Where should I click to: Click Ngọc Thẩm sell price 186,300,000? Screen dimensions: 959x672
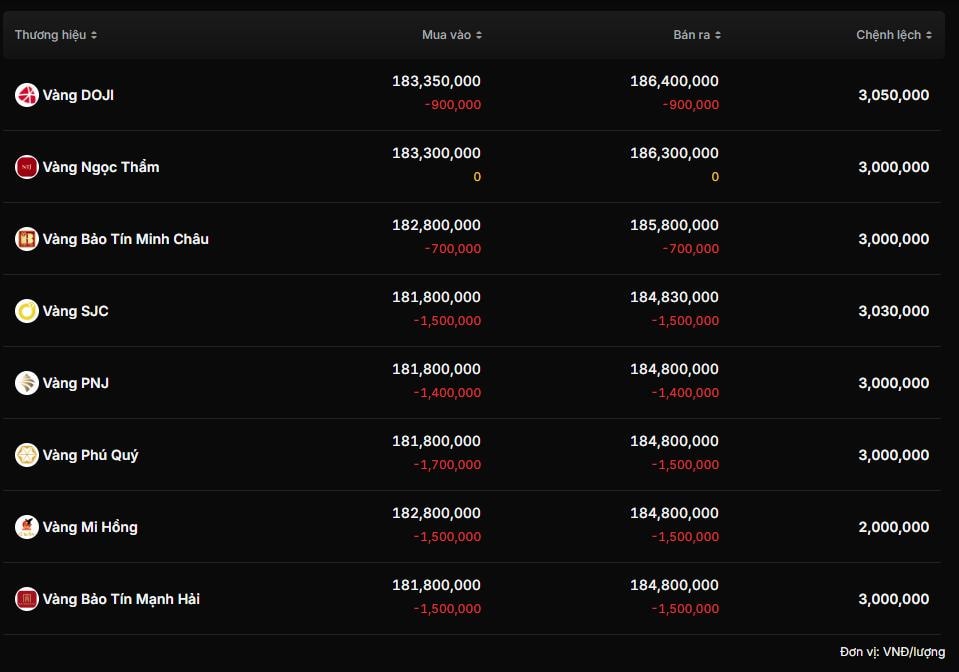click(x=674, y=153)
